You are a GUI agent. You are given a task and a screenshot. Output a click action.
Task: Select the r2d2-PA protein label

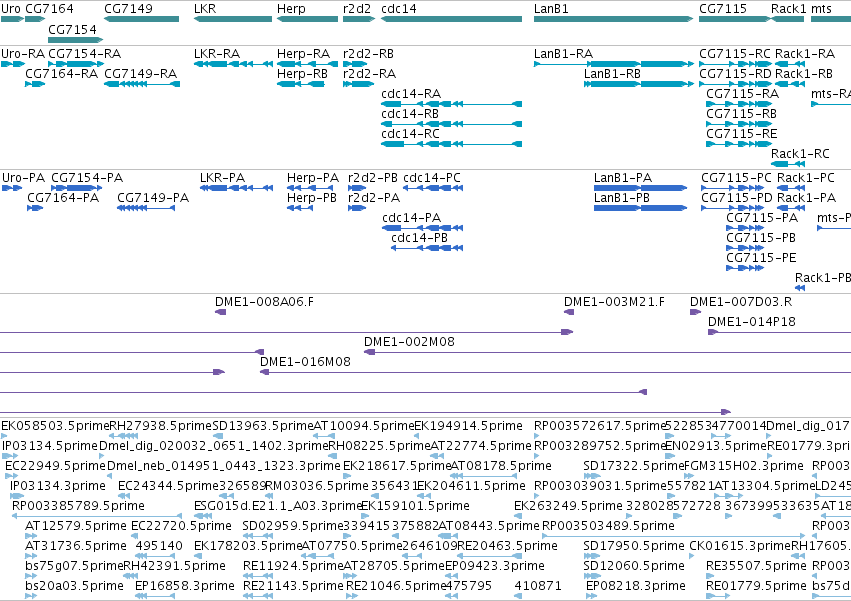(x=374, y=198)
